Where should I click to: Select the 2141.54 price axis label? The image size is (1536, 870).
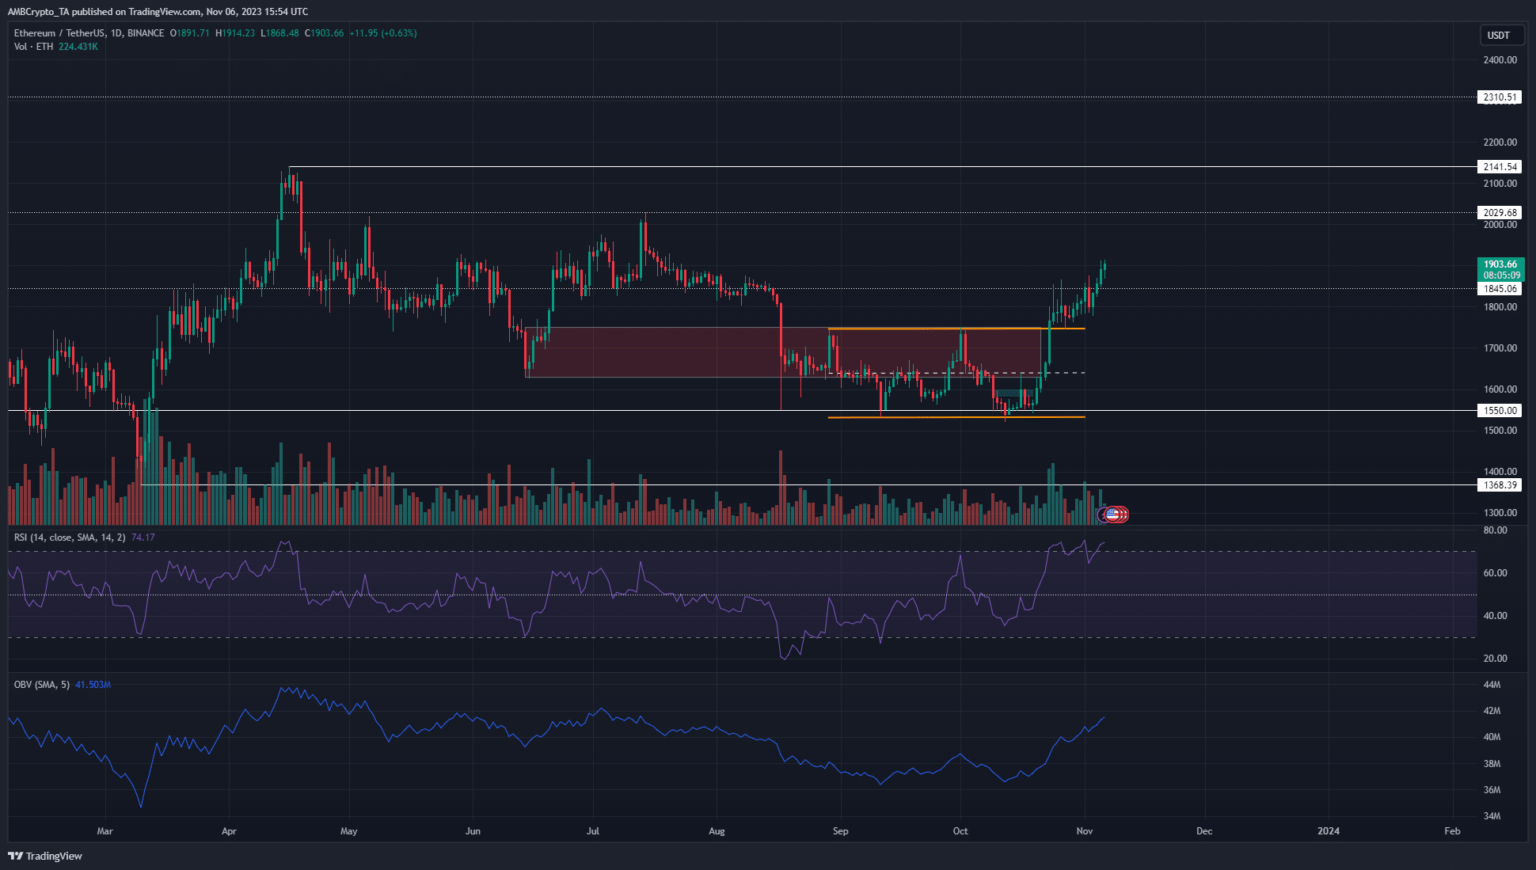click(x=1499, y=167)
